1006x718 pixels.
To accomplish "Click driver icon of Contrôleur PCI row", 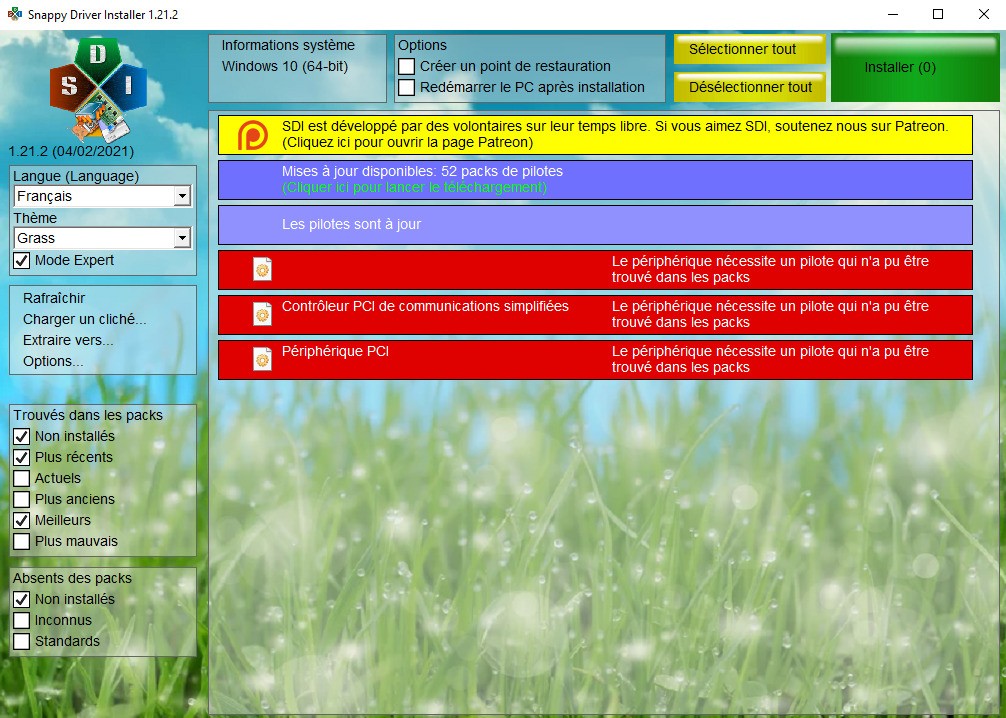I will pyautogui.click(x=262, y=314).
